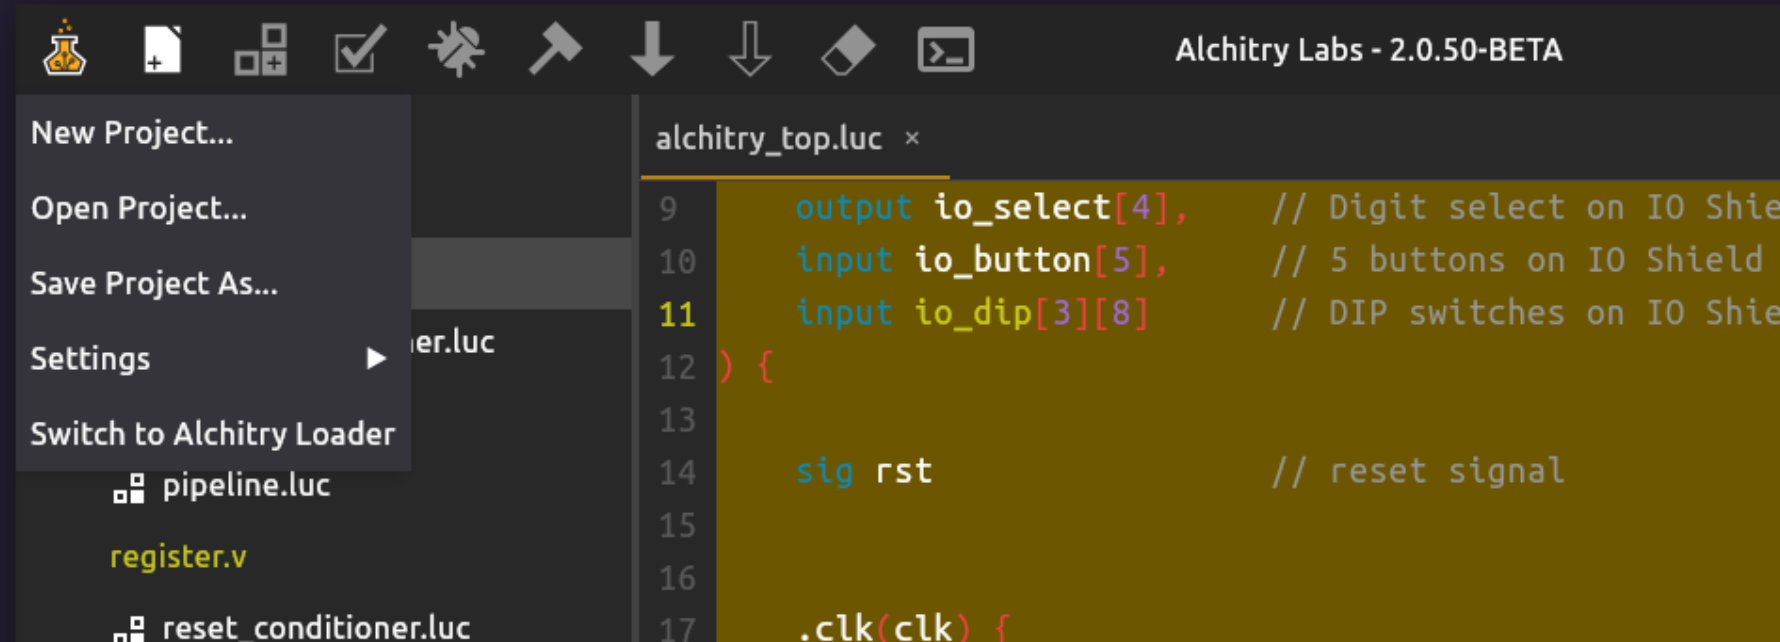1780x642 pixels.
Task: Open pipeline.luc in the file tree
Action: [246, 486]
